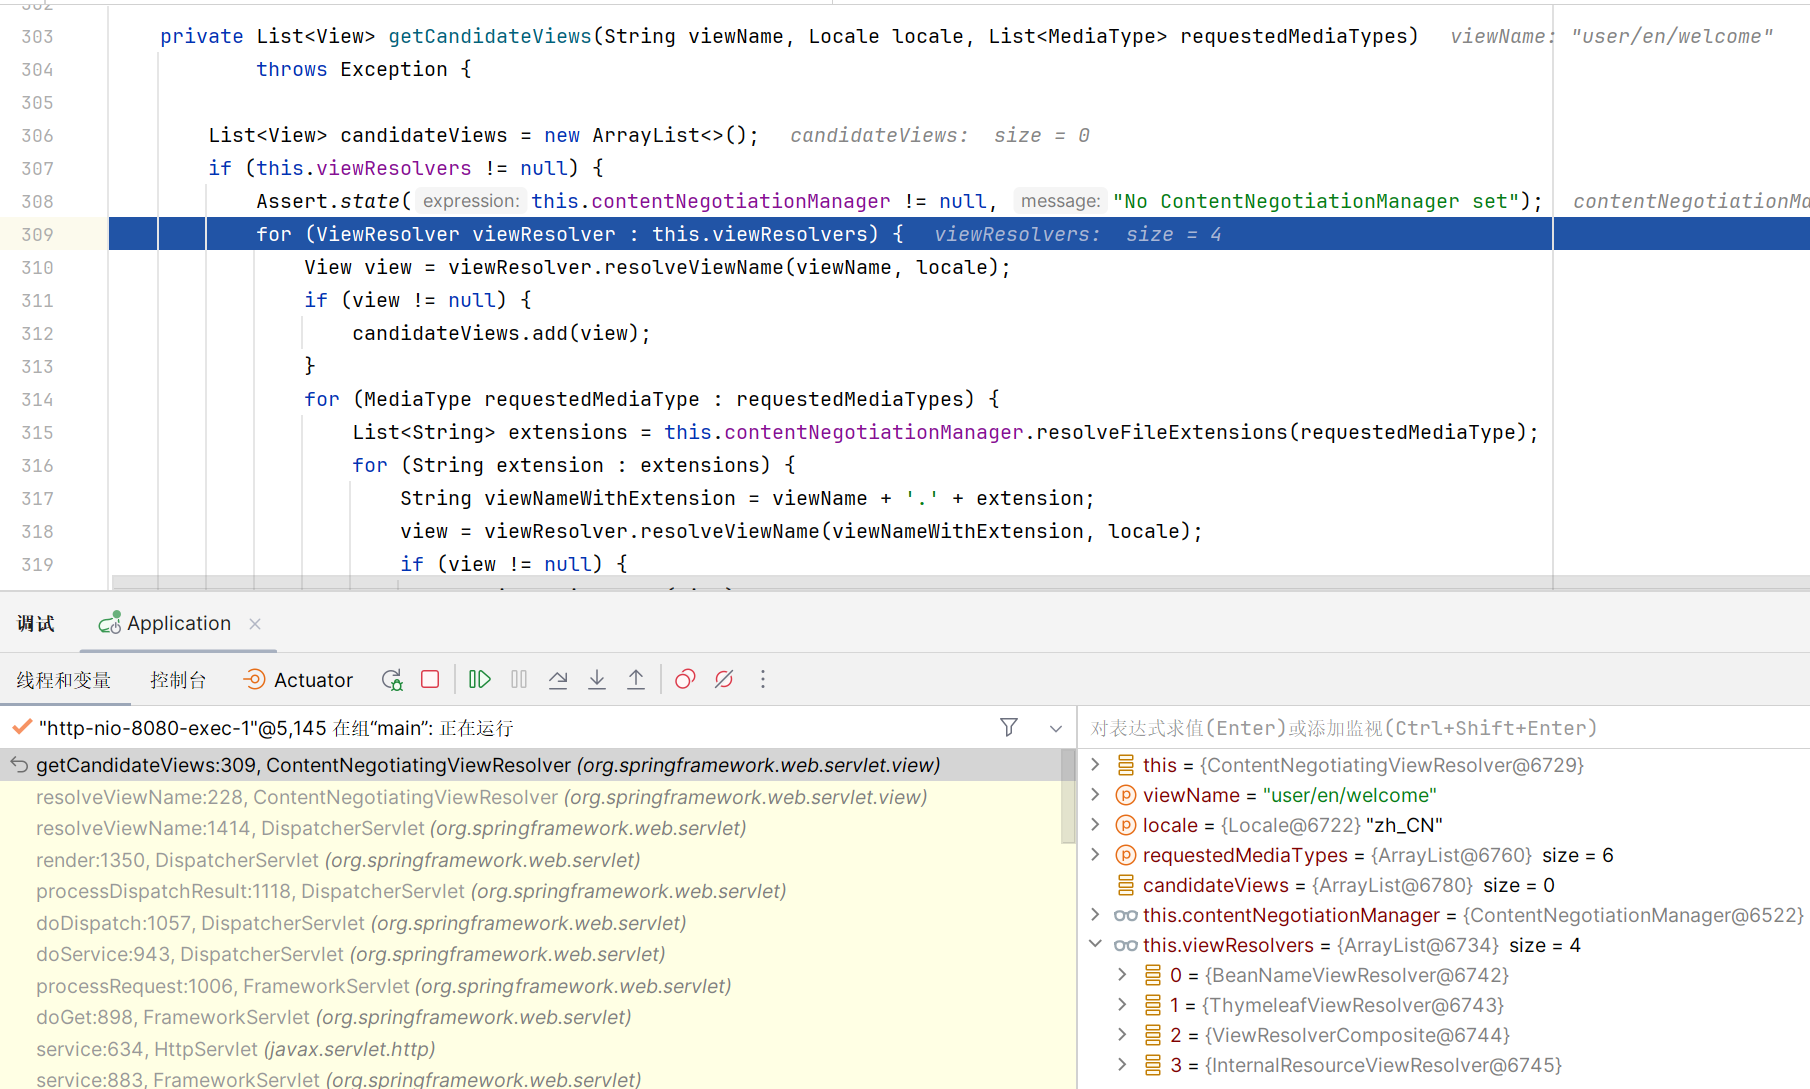Viewport: 1810px width, 1089px height.
Task: Switch to the 线程和变量 tab
Action: 64,681
